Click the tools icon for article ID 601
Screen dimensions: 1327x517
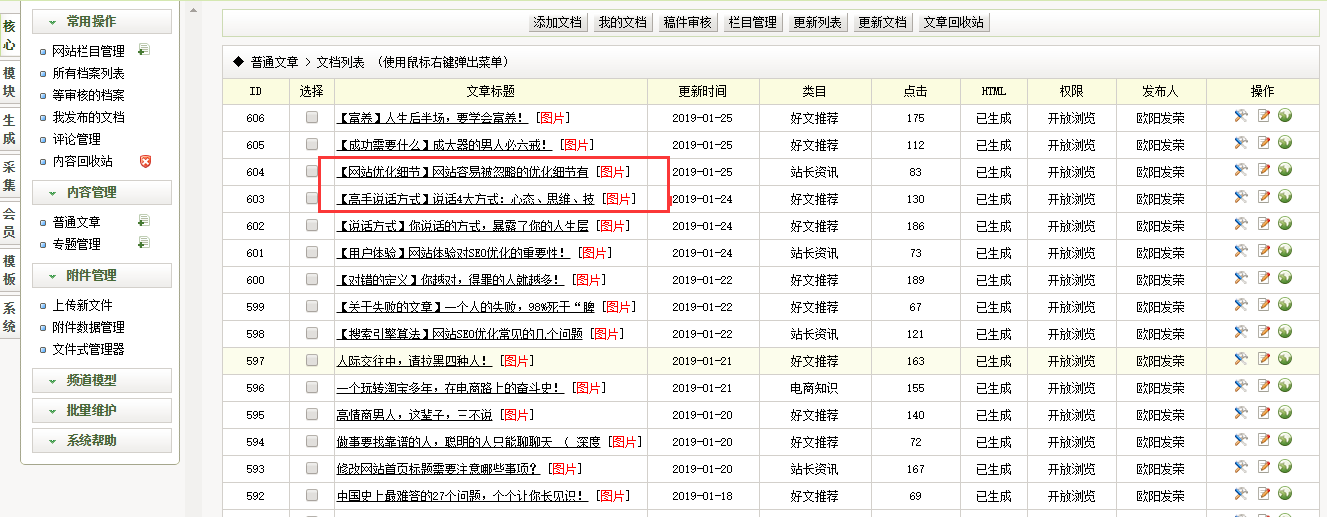pos(1241,251)
